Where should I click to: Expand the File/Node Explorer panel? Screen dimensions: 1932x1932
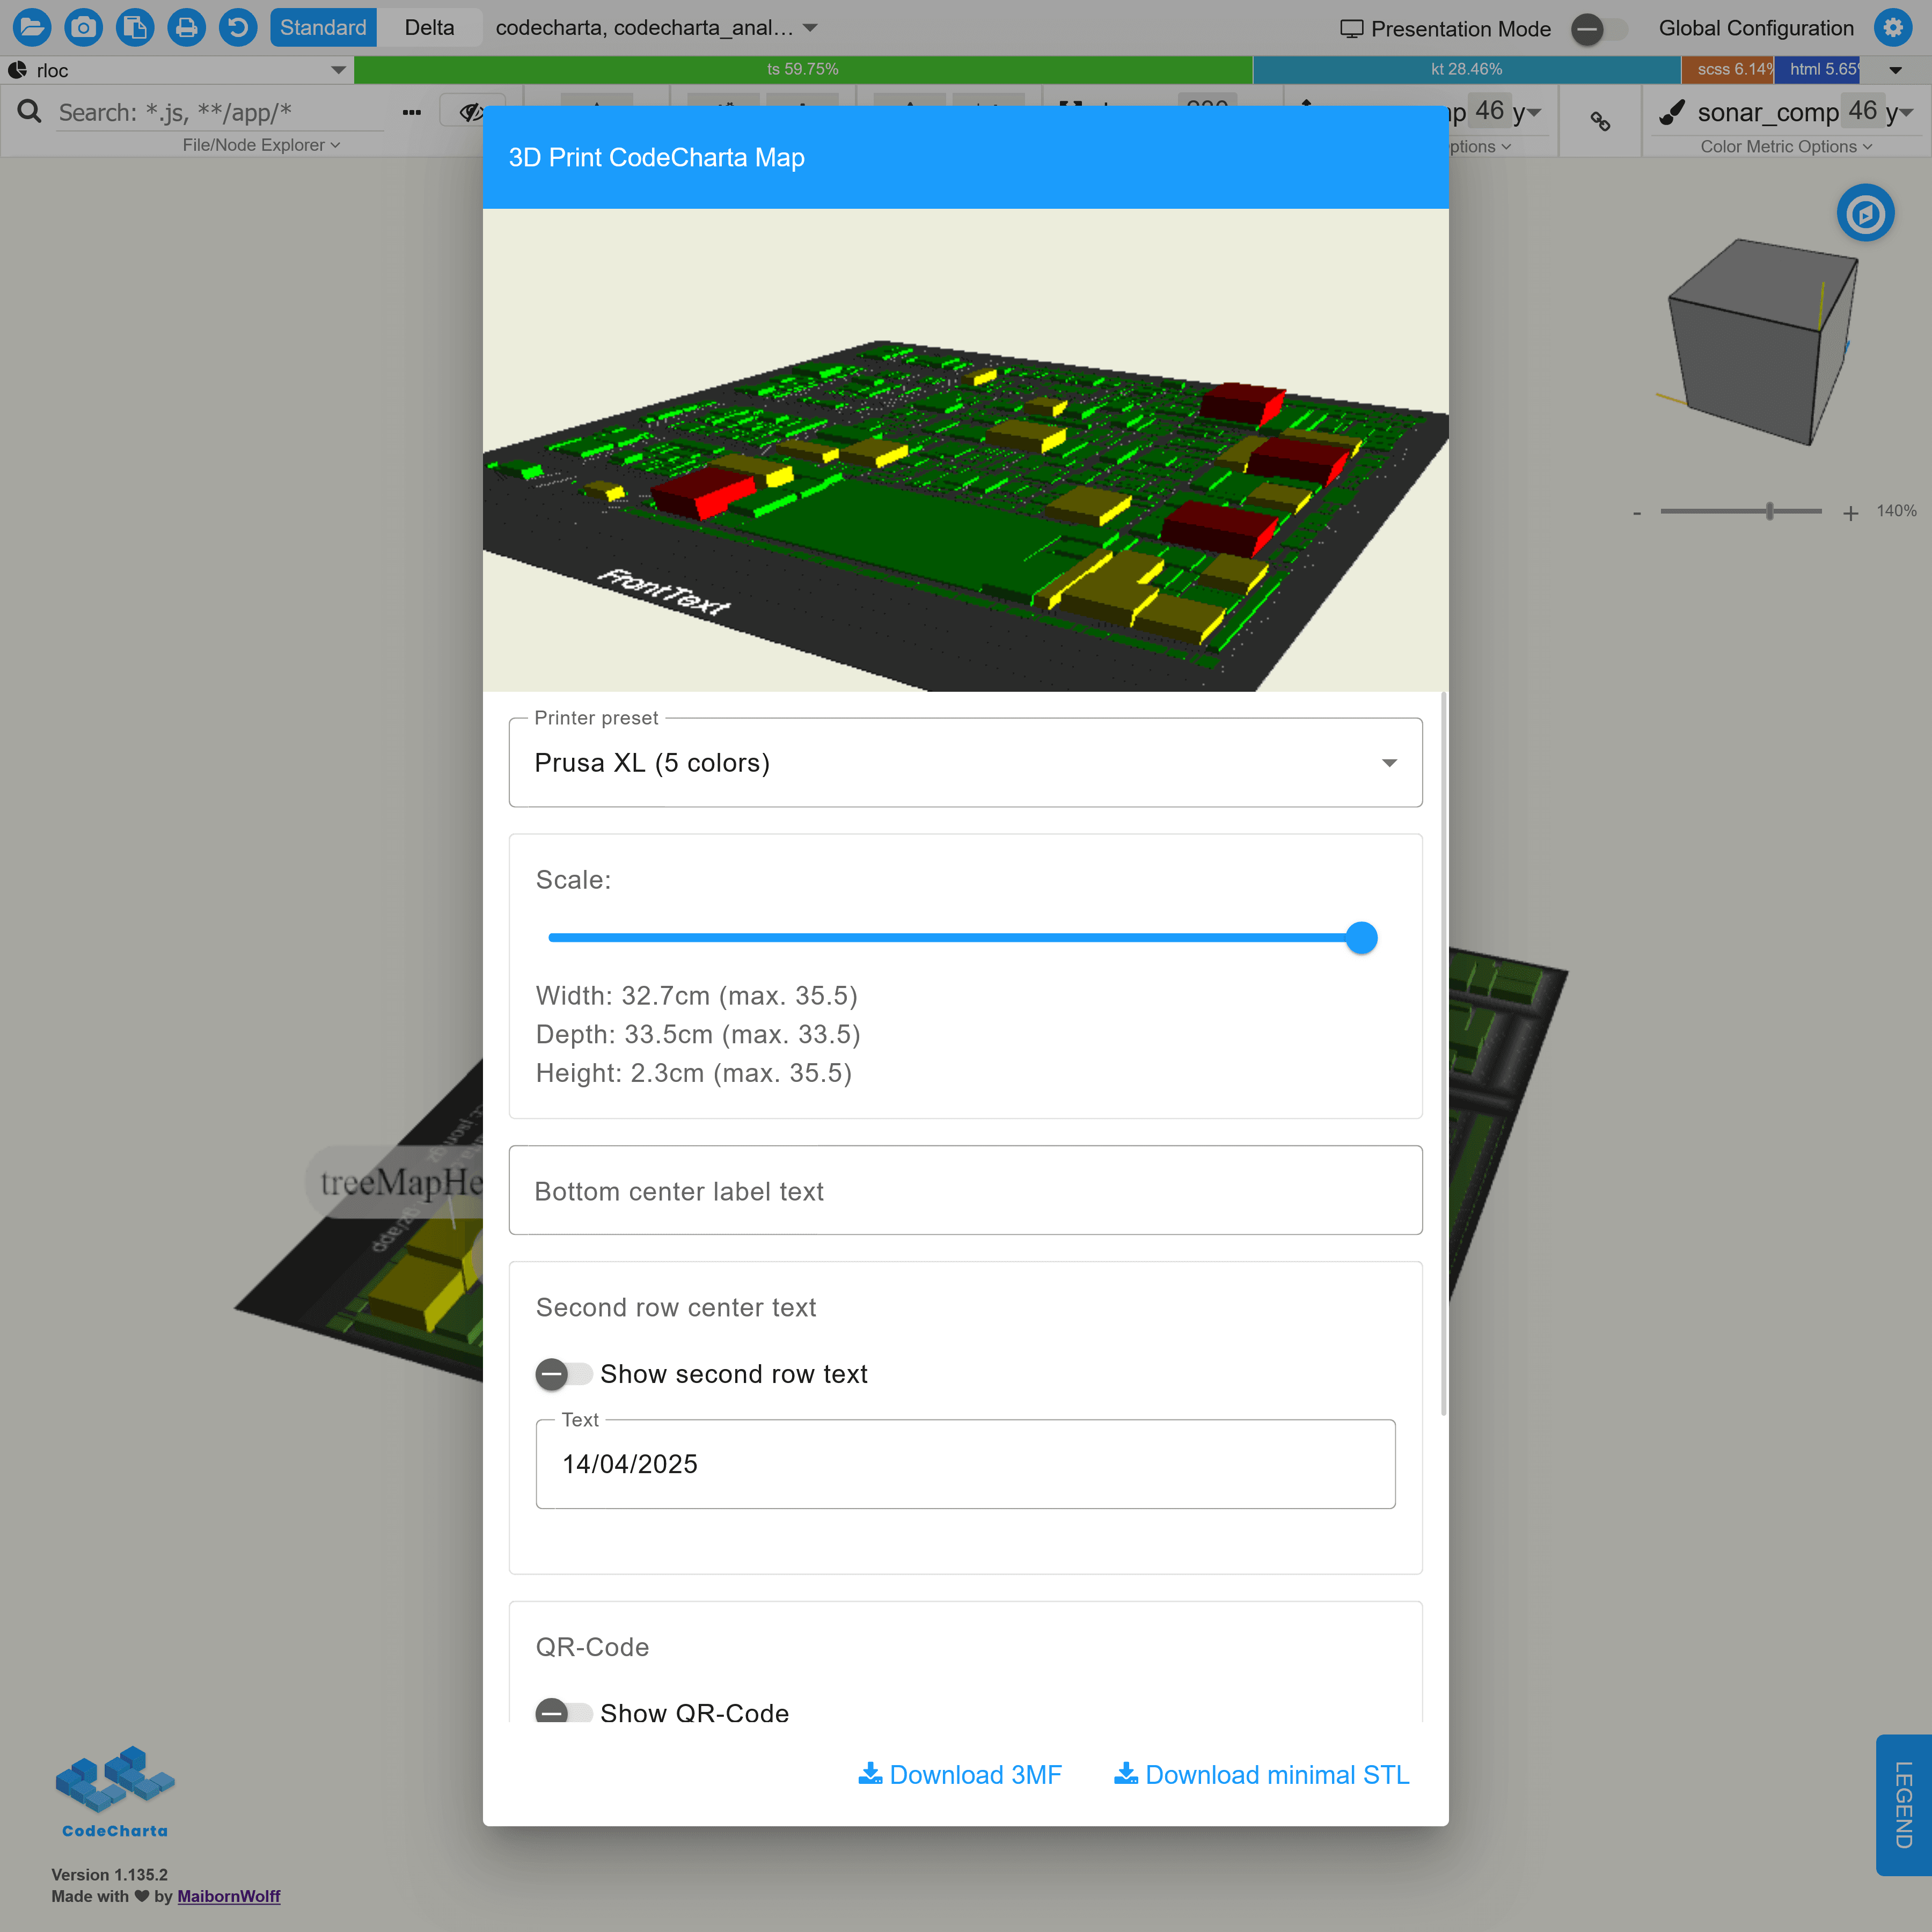tap(261, 145)
